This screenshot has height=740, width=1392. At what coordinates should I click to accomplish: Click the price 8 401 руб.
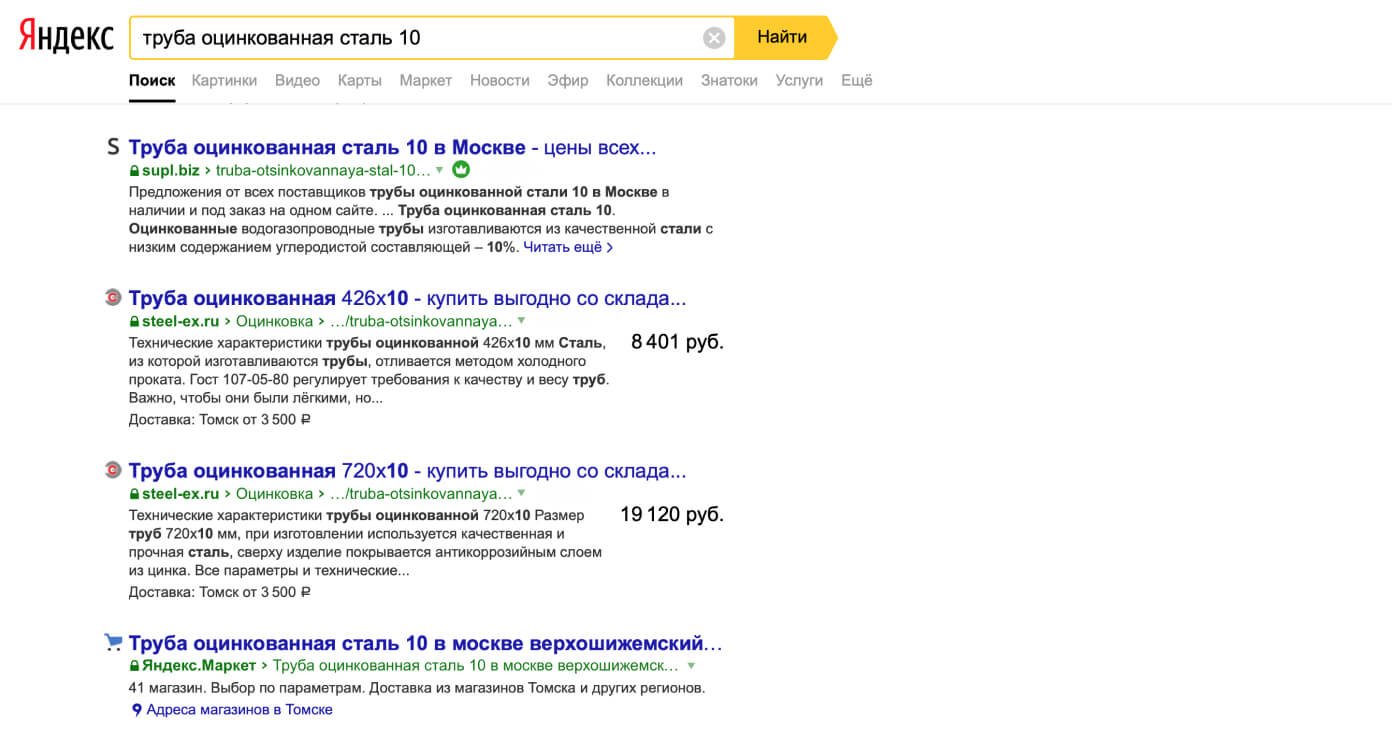click(677, 342)
